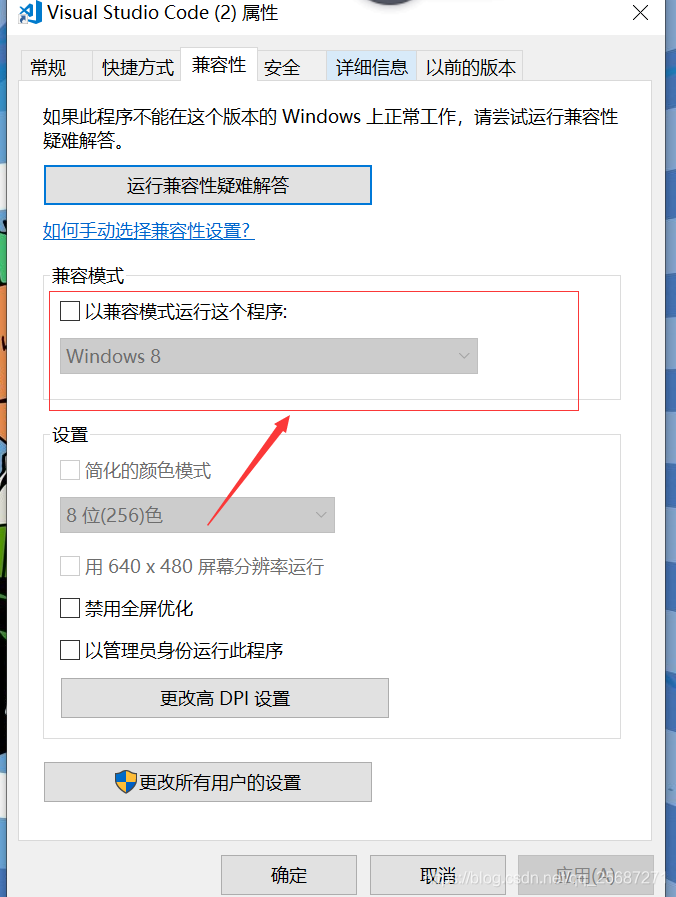Enable 以兼容模式运行这个程序 checkbox

click(70, 312)
